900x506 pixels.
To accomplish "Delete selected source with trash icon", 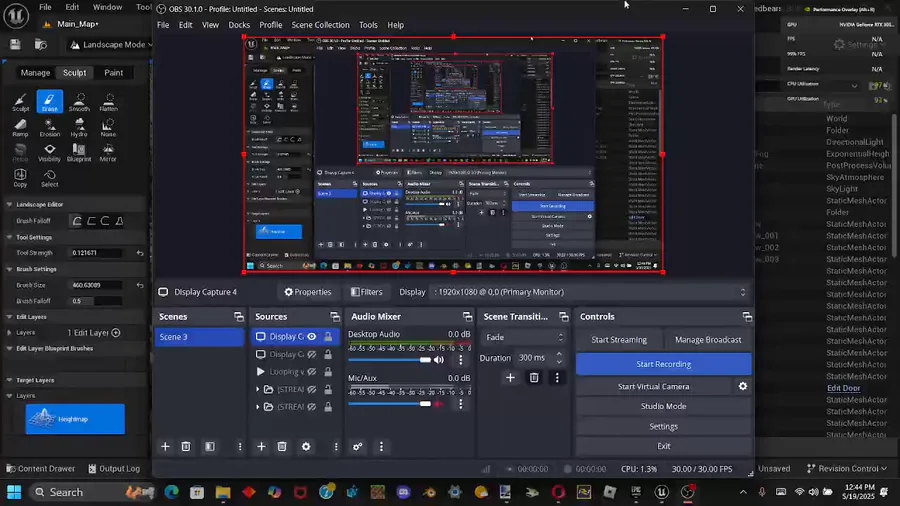I will (282, 446).
